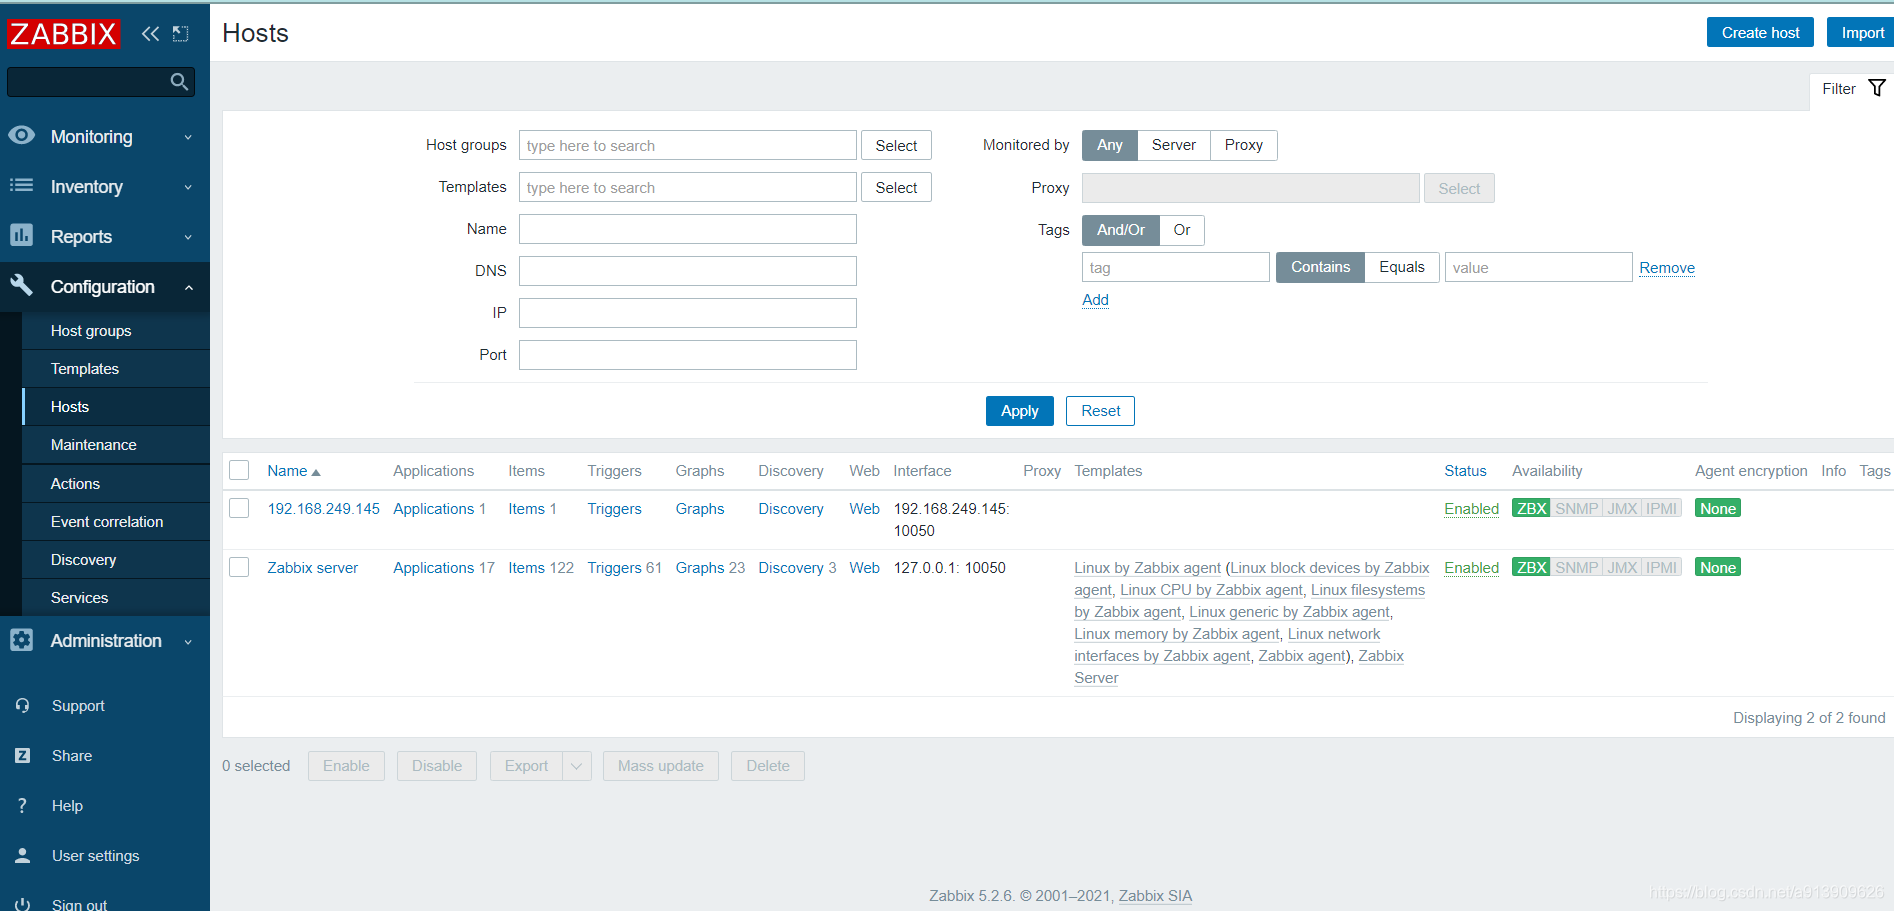Select the Equals tag operator
Viewport: 1894px width, 911px height.
(1402, 267)
